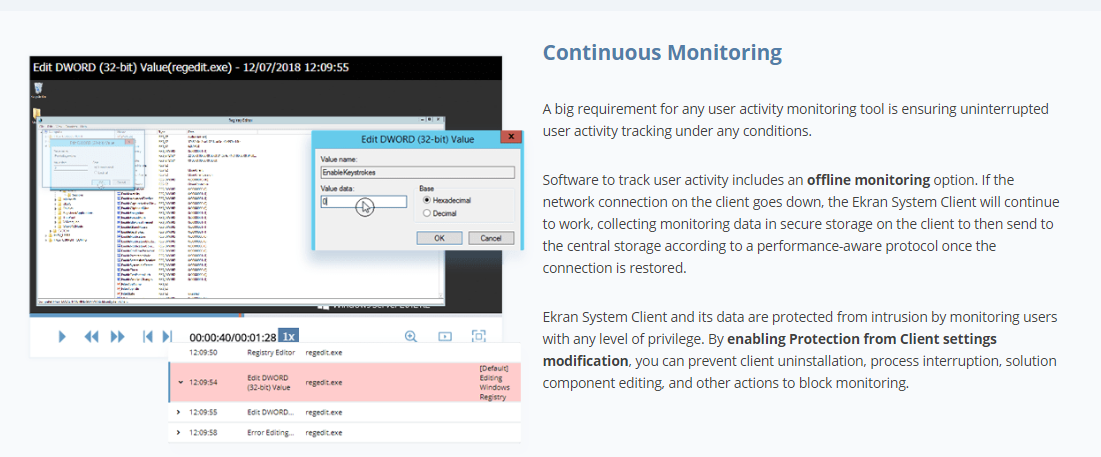Click the playback time 00:00:40/00:01:28
This screenshot has height=457, width=1101.
click(232, 337)
